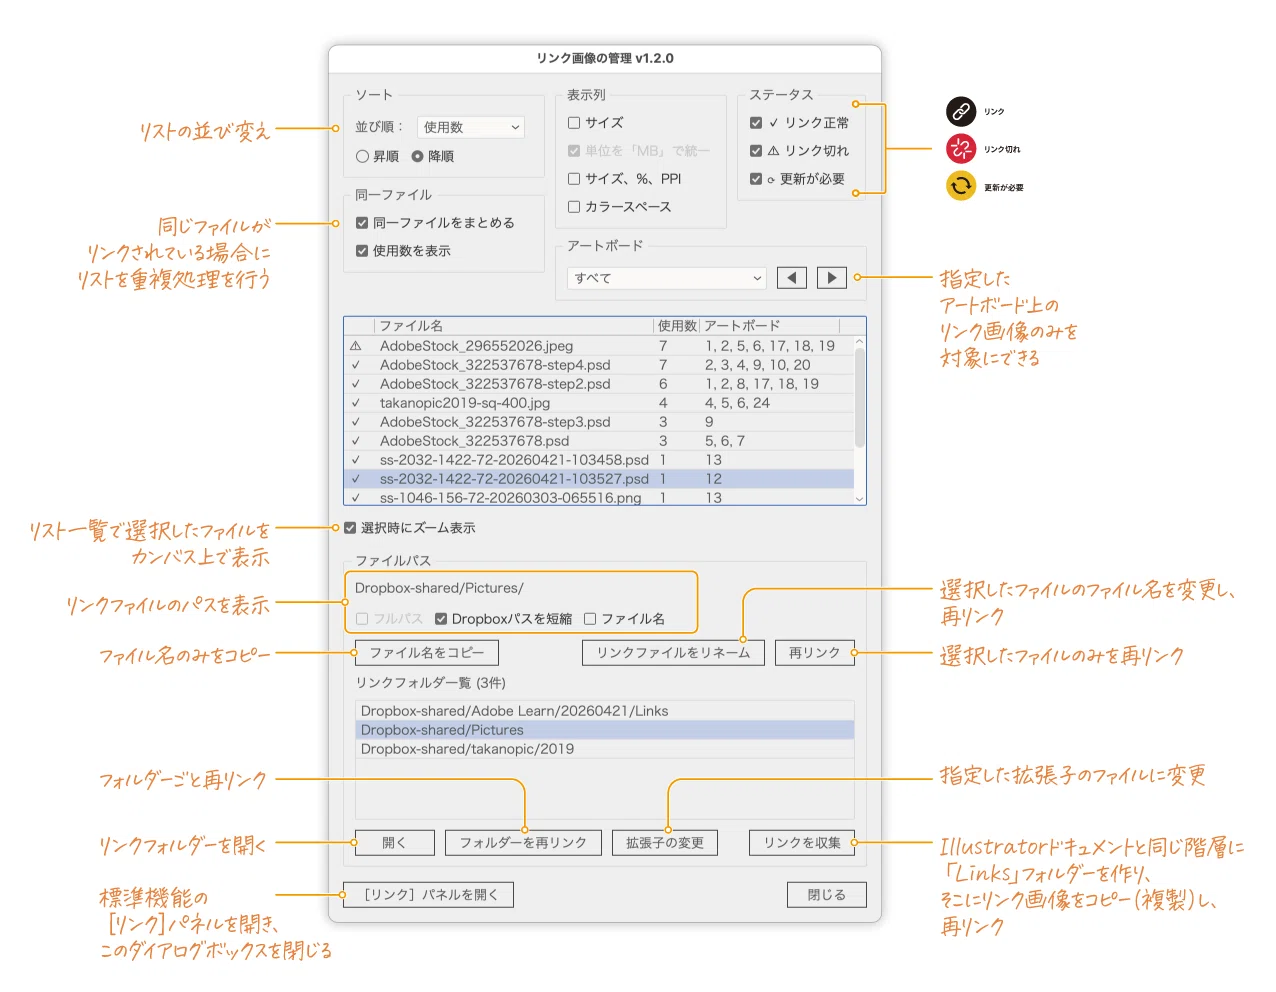Click the 閉じる button
The image size is (1276, 992).
pyautogui.click(x=827, y=895)
